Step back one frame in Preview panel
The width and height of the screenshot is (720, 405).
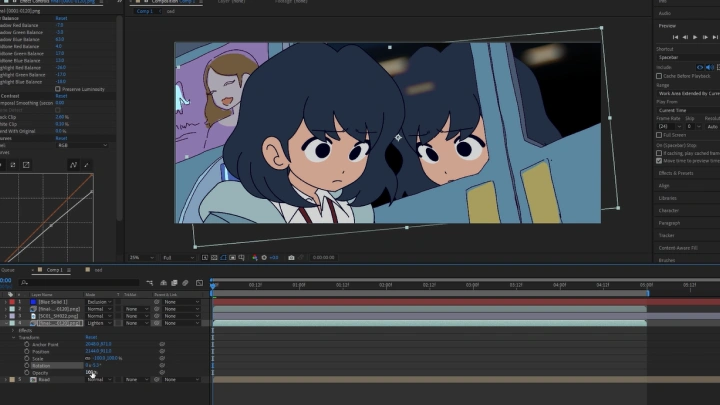685,37
